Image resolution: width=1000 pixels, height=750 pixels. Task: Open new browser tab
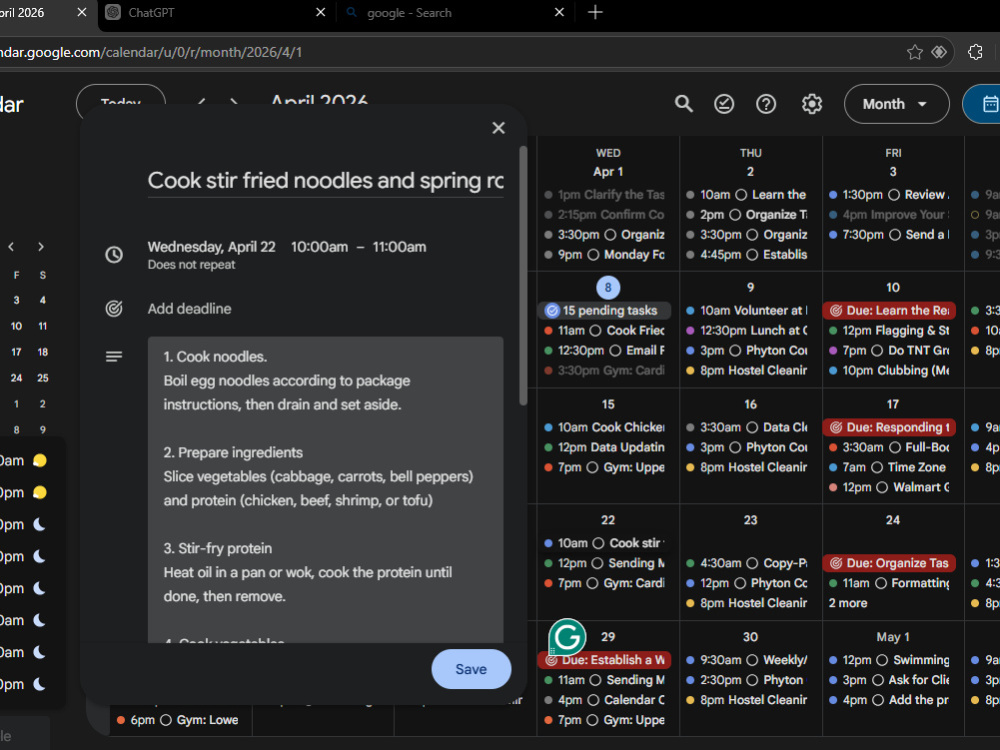[595, 12]
